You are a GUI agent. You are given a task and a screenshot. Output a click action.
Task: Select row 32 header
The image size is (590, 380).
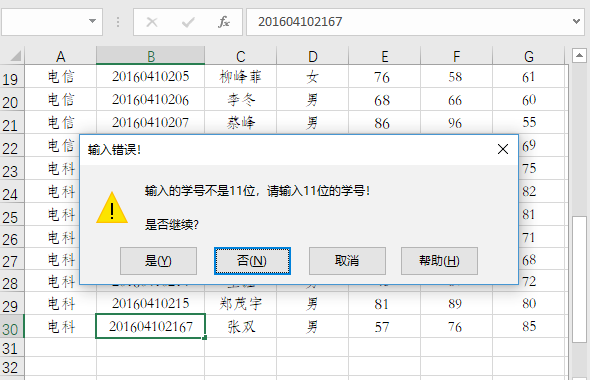click(12, 366)
